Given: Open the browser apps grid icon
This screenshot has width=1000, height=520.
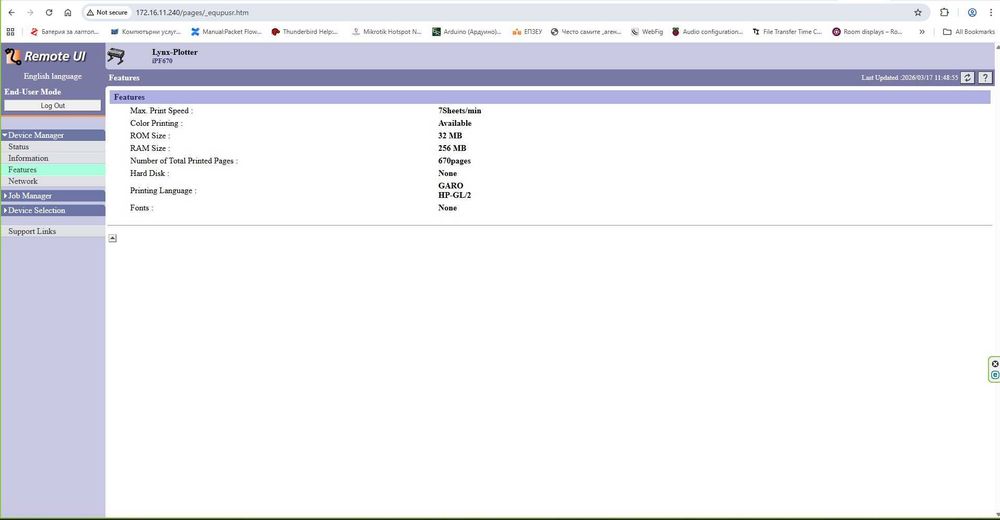Looking at the screenshot, I should (10, 31).
